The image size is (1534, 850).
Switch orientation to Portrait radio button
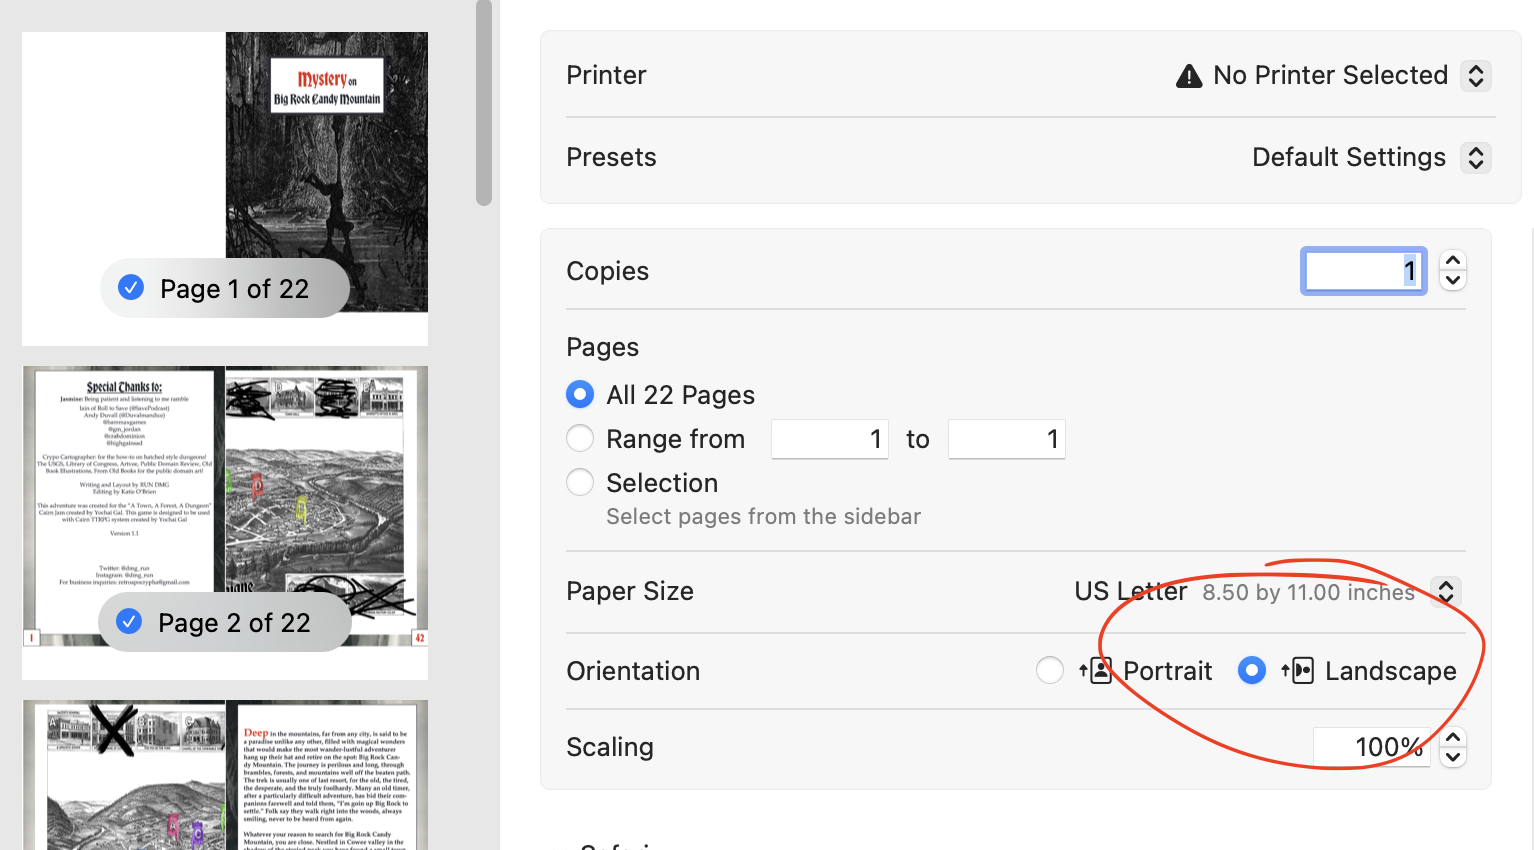1050,670
